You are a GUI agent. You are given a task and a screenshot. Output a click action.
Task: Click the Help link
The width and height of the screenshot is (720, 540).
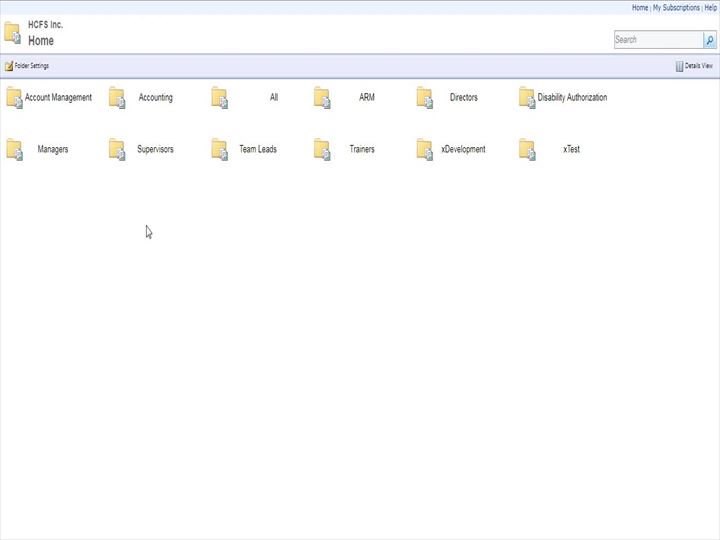point(710,7)
